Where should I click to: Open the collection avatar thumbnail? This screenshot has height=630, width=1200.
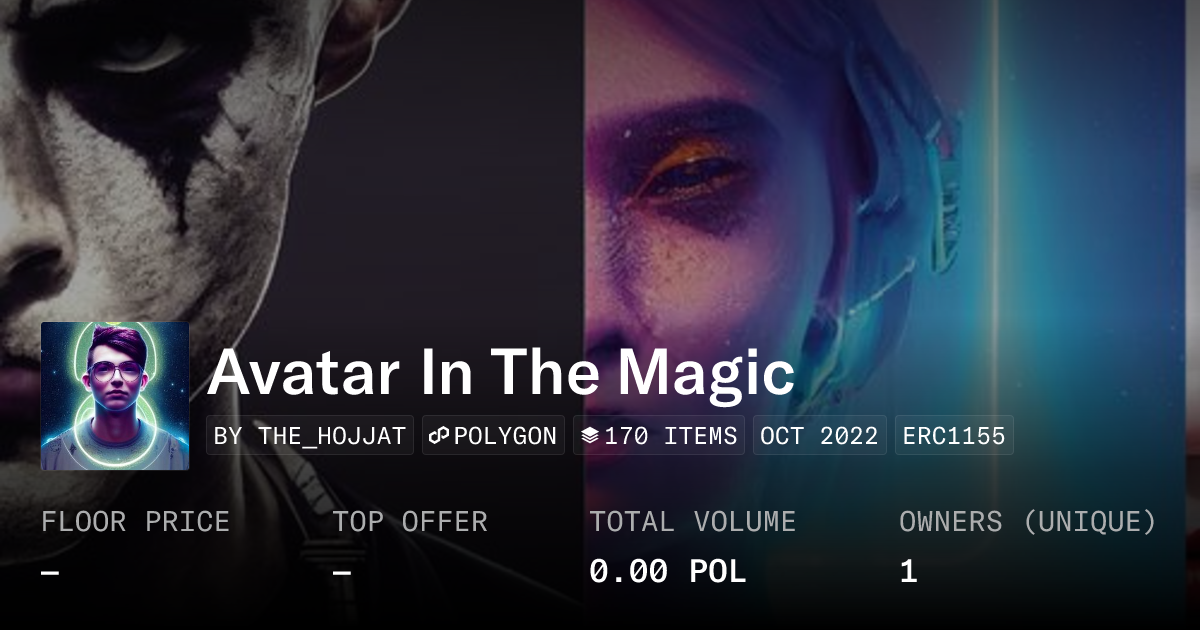coord(115,396)
